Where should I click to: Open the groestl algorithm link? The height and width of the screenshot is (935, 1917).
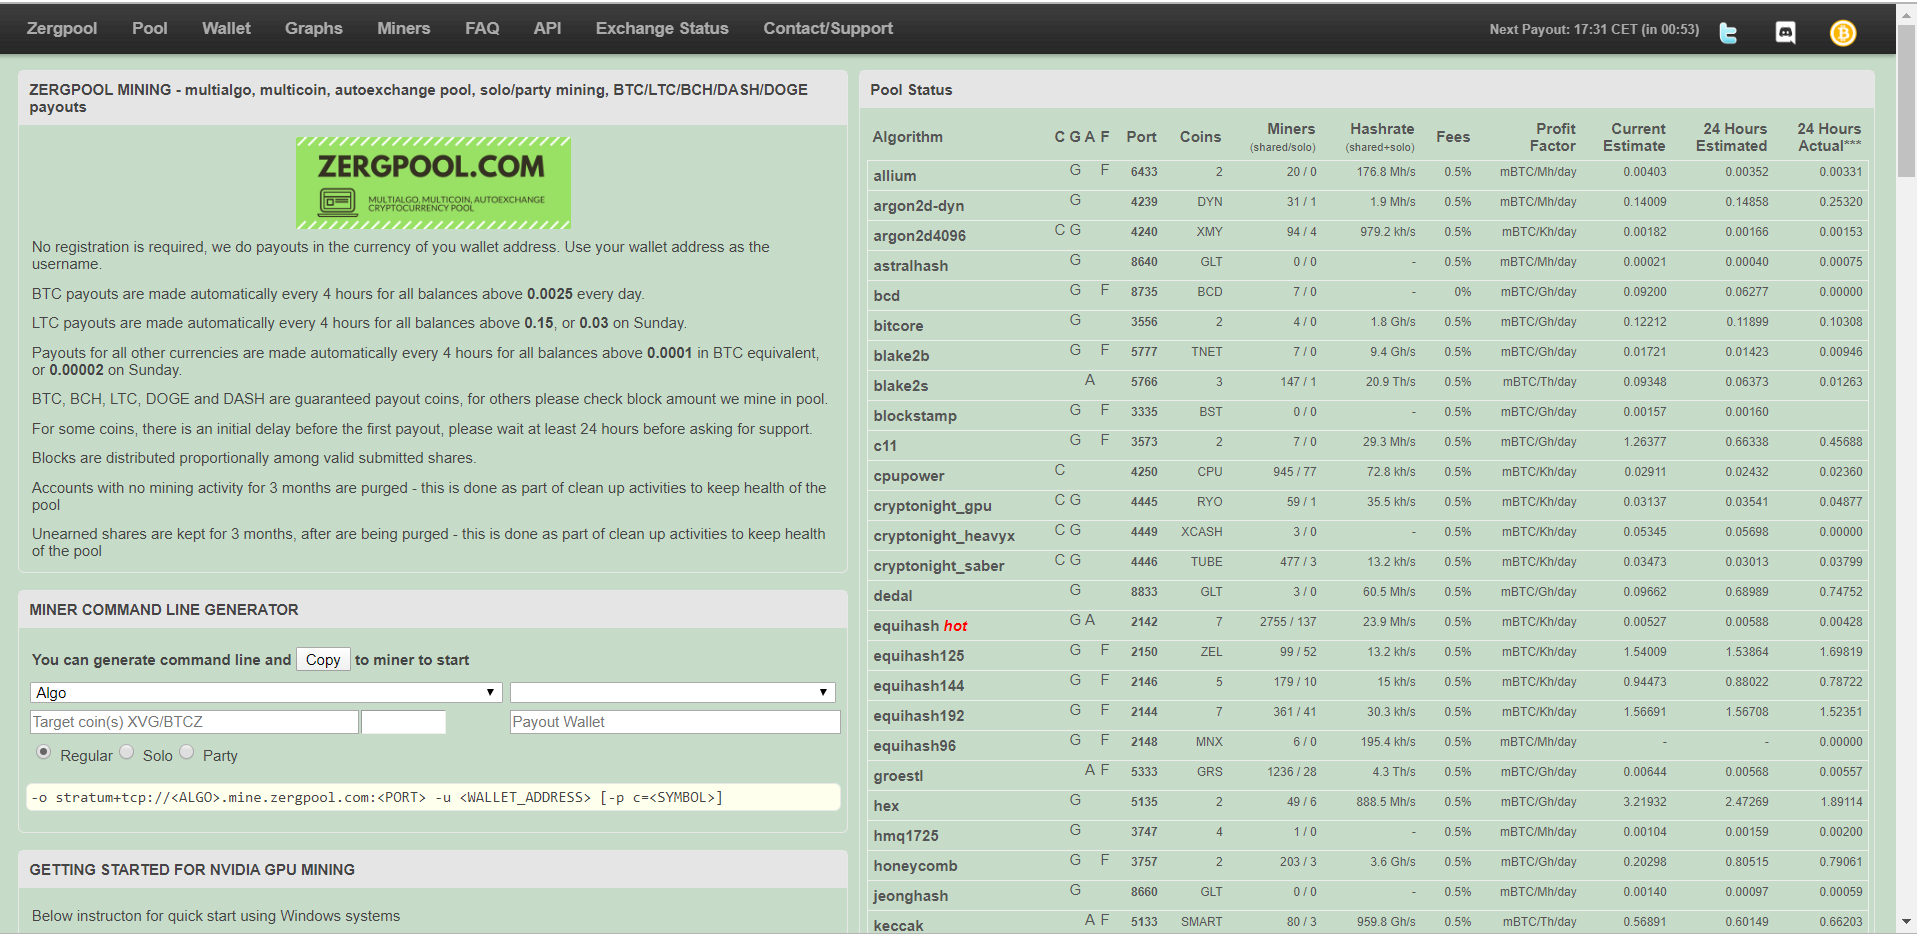point(898,776)
